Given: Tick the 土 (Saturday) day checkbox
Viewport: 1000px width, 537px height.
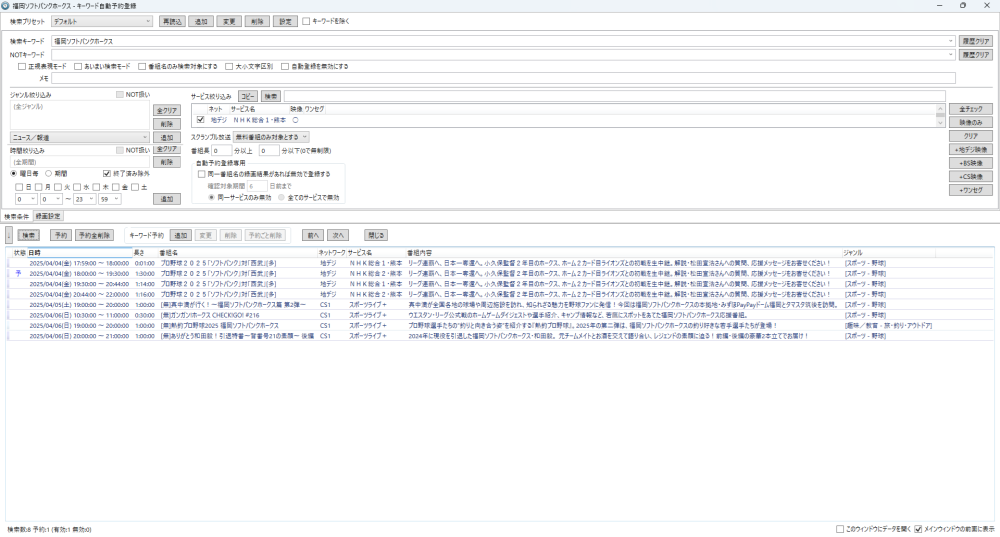Looking at the screenshot, I should (x=135, y=188).
